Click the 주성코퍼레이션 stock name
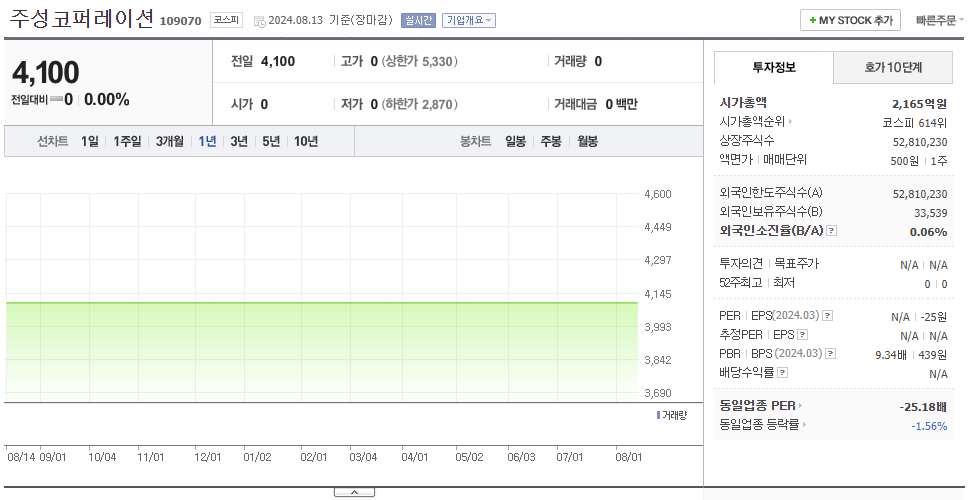This screenshot has width=968, height=500. coord(81,19)
